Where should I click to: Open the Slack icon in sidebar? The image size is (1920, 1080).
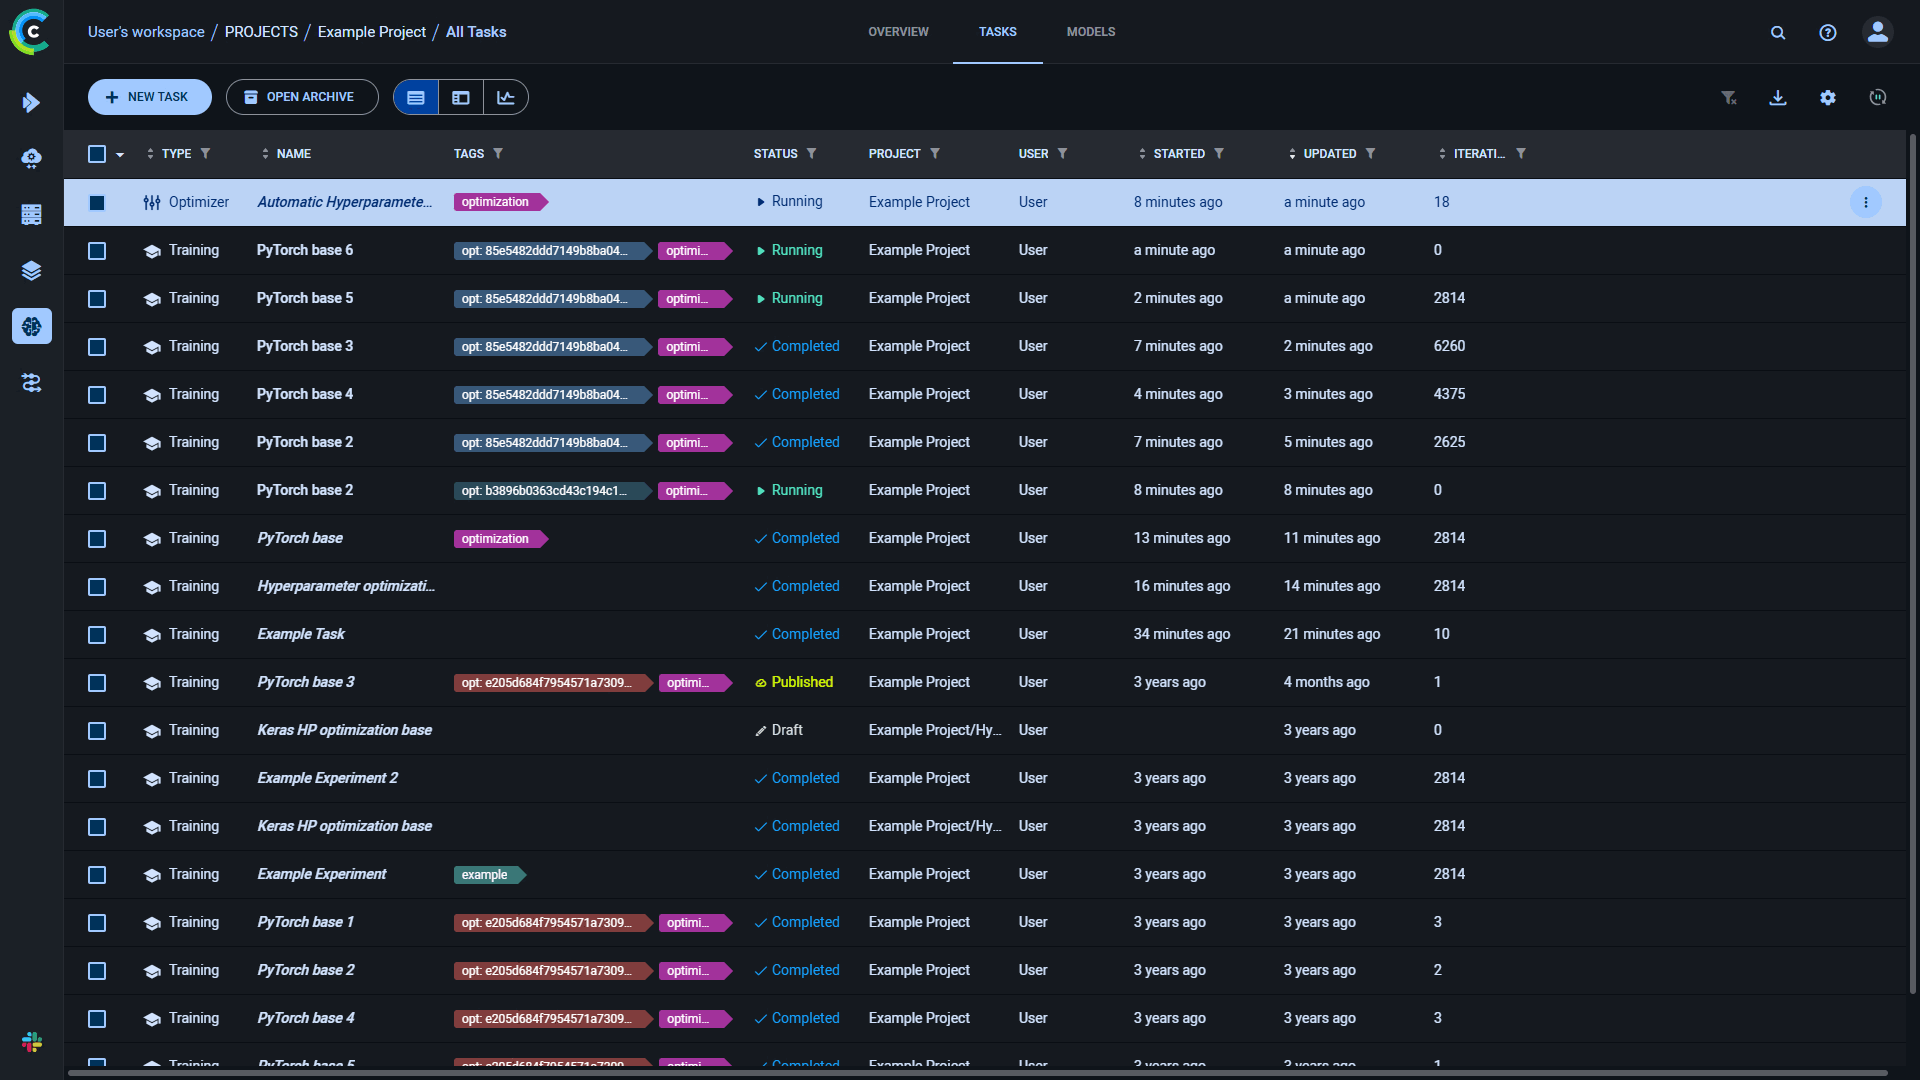pyautogui.click(x=32, y=1042)
